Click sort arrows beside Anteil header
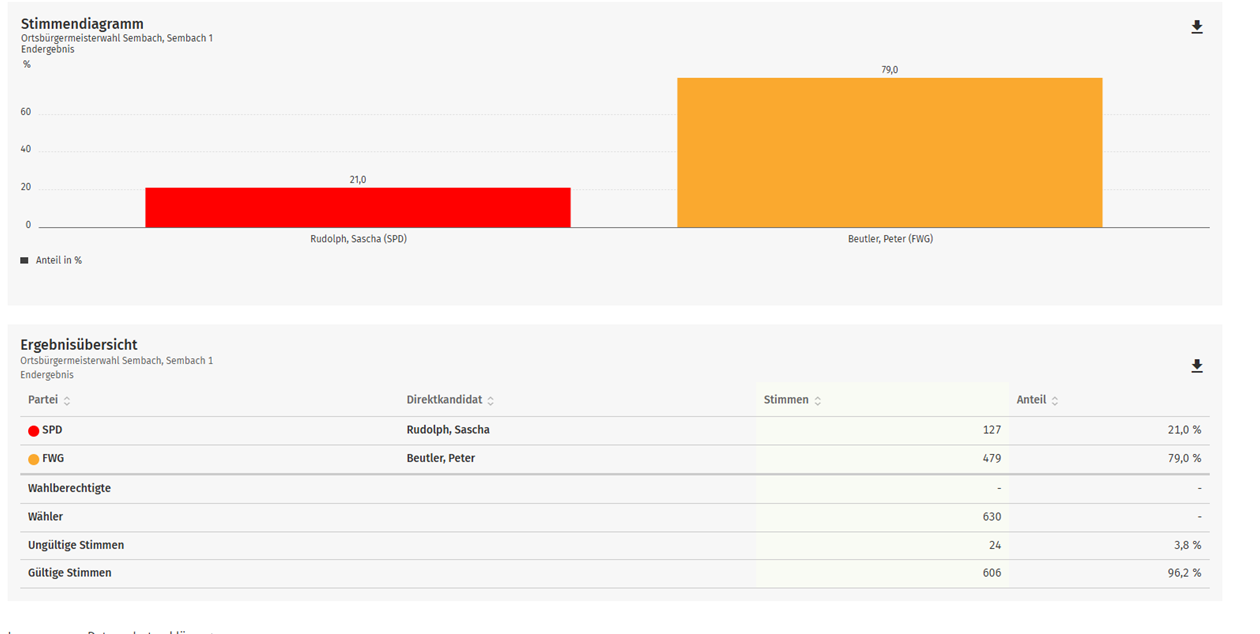 coord(1054,401)
